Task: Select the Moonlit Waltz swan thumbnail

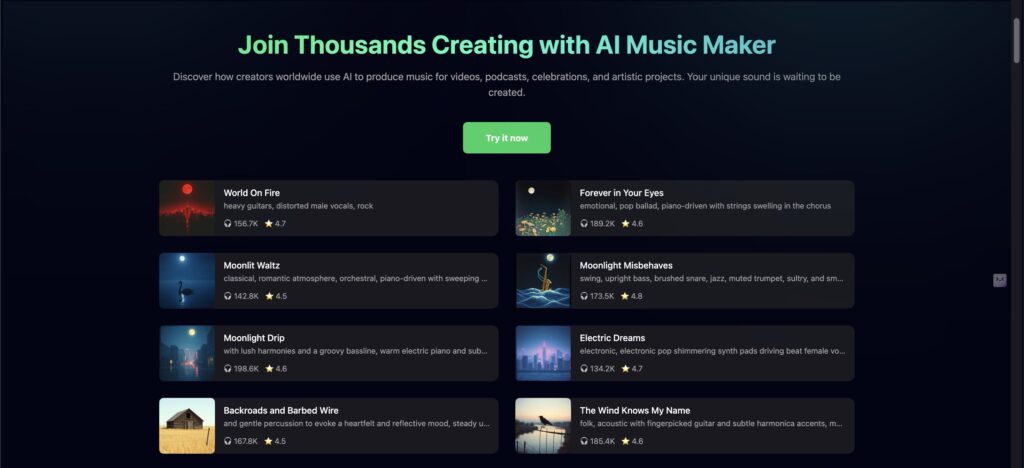Action: pyautogui.click(x=187, y=281)
